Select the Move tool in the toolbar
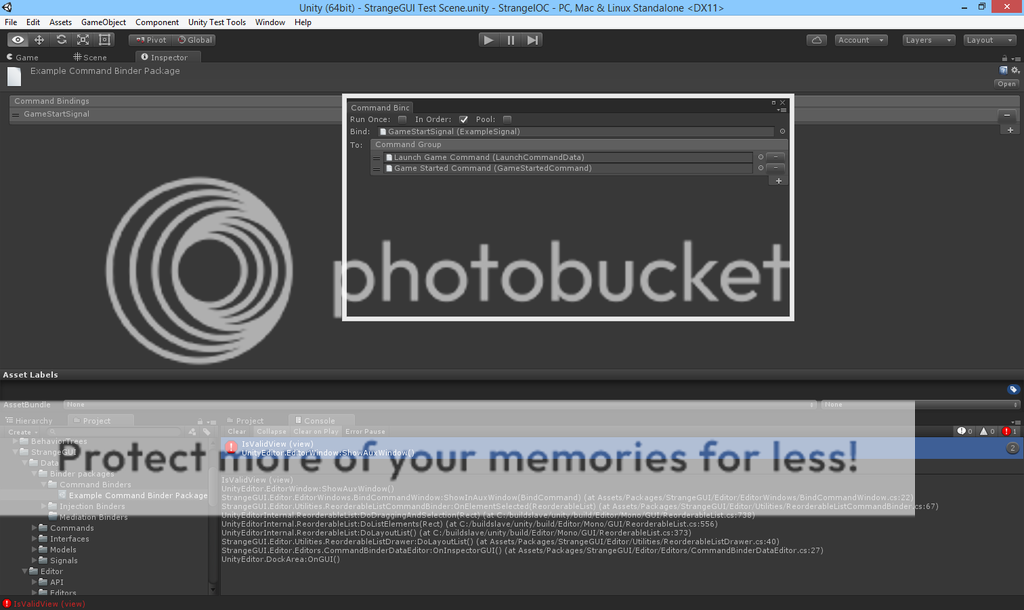 coord(38,39)
